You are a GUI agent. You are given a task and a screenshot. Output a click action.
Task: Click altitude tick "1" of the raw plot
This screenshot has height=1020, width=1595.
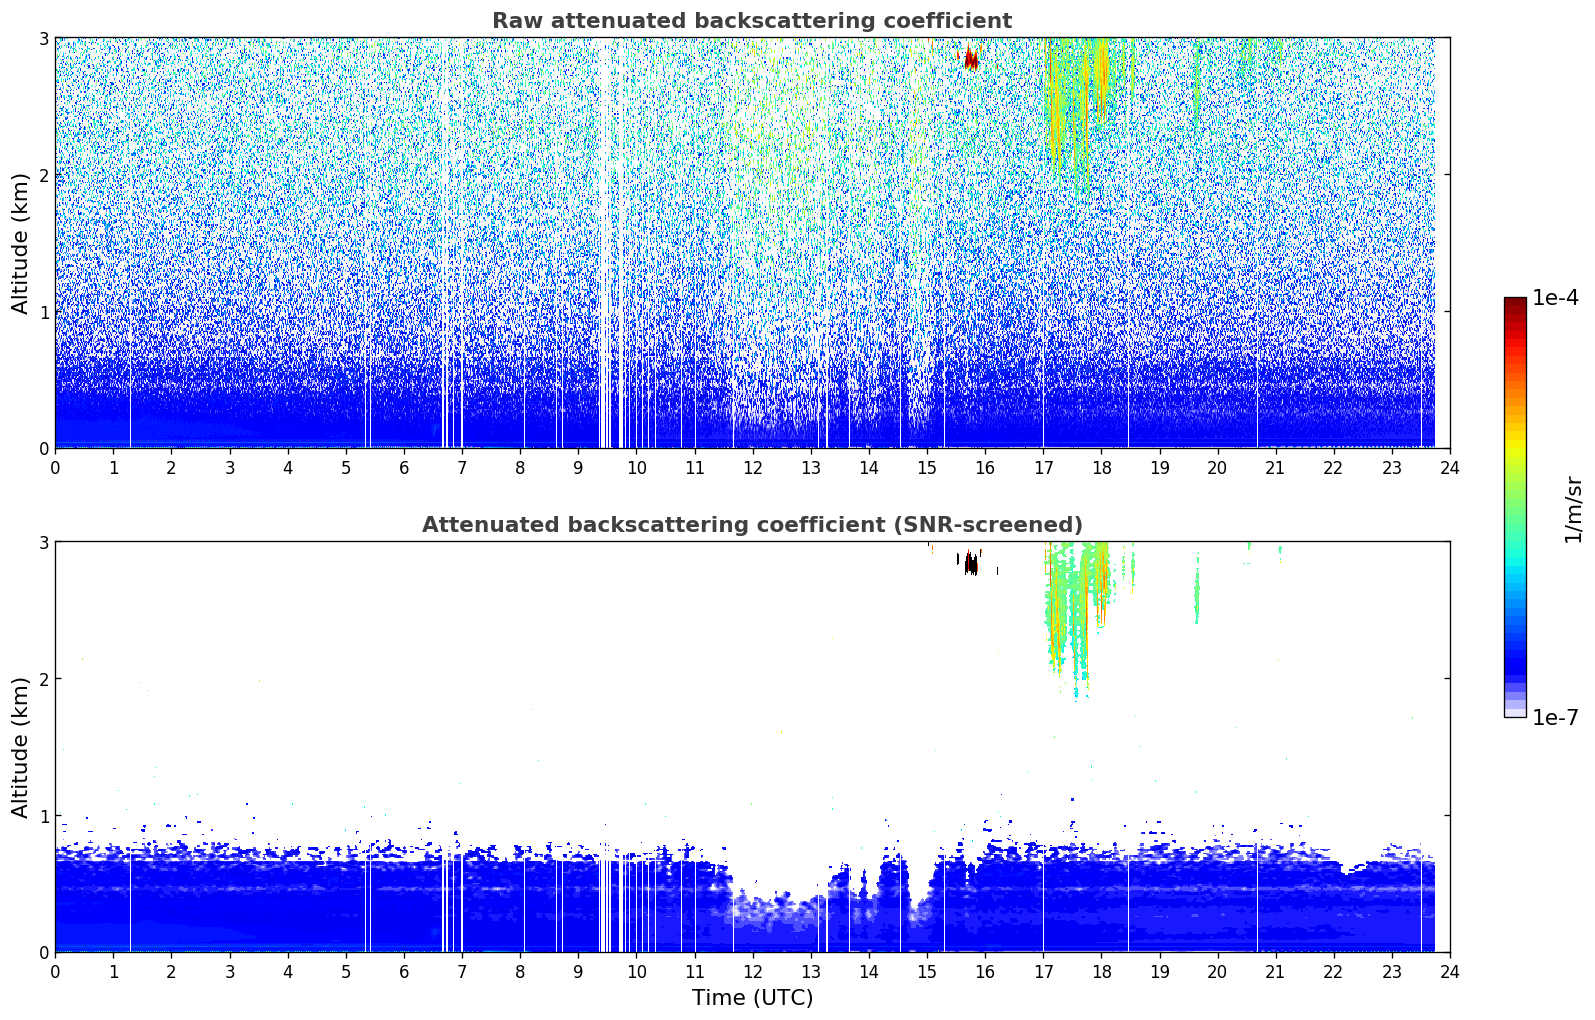[x=43, y=312]
